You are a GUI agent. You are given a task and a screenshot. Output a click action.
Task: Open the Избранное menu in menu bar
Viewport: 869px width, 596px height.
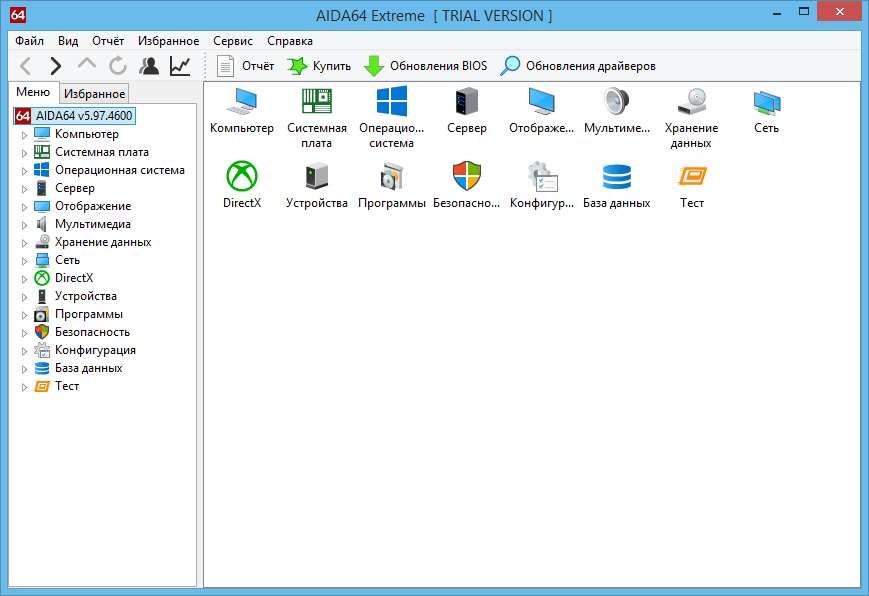click(168, 41)
